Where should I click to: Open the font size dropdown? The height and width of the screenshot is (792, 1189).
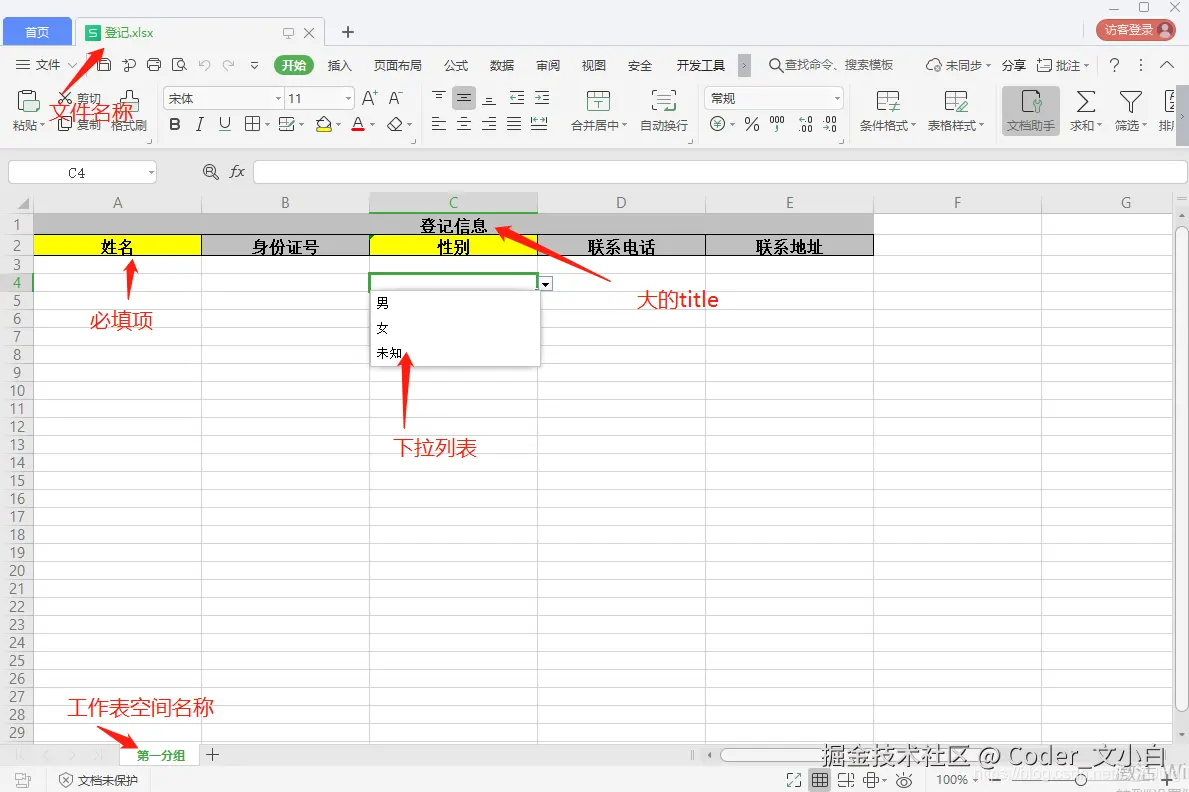[x=348, y=99]
